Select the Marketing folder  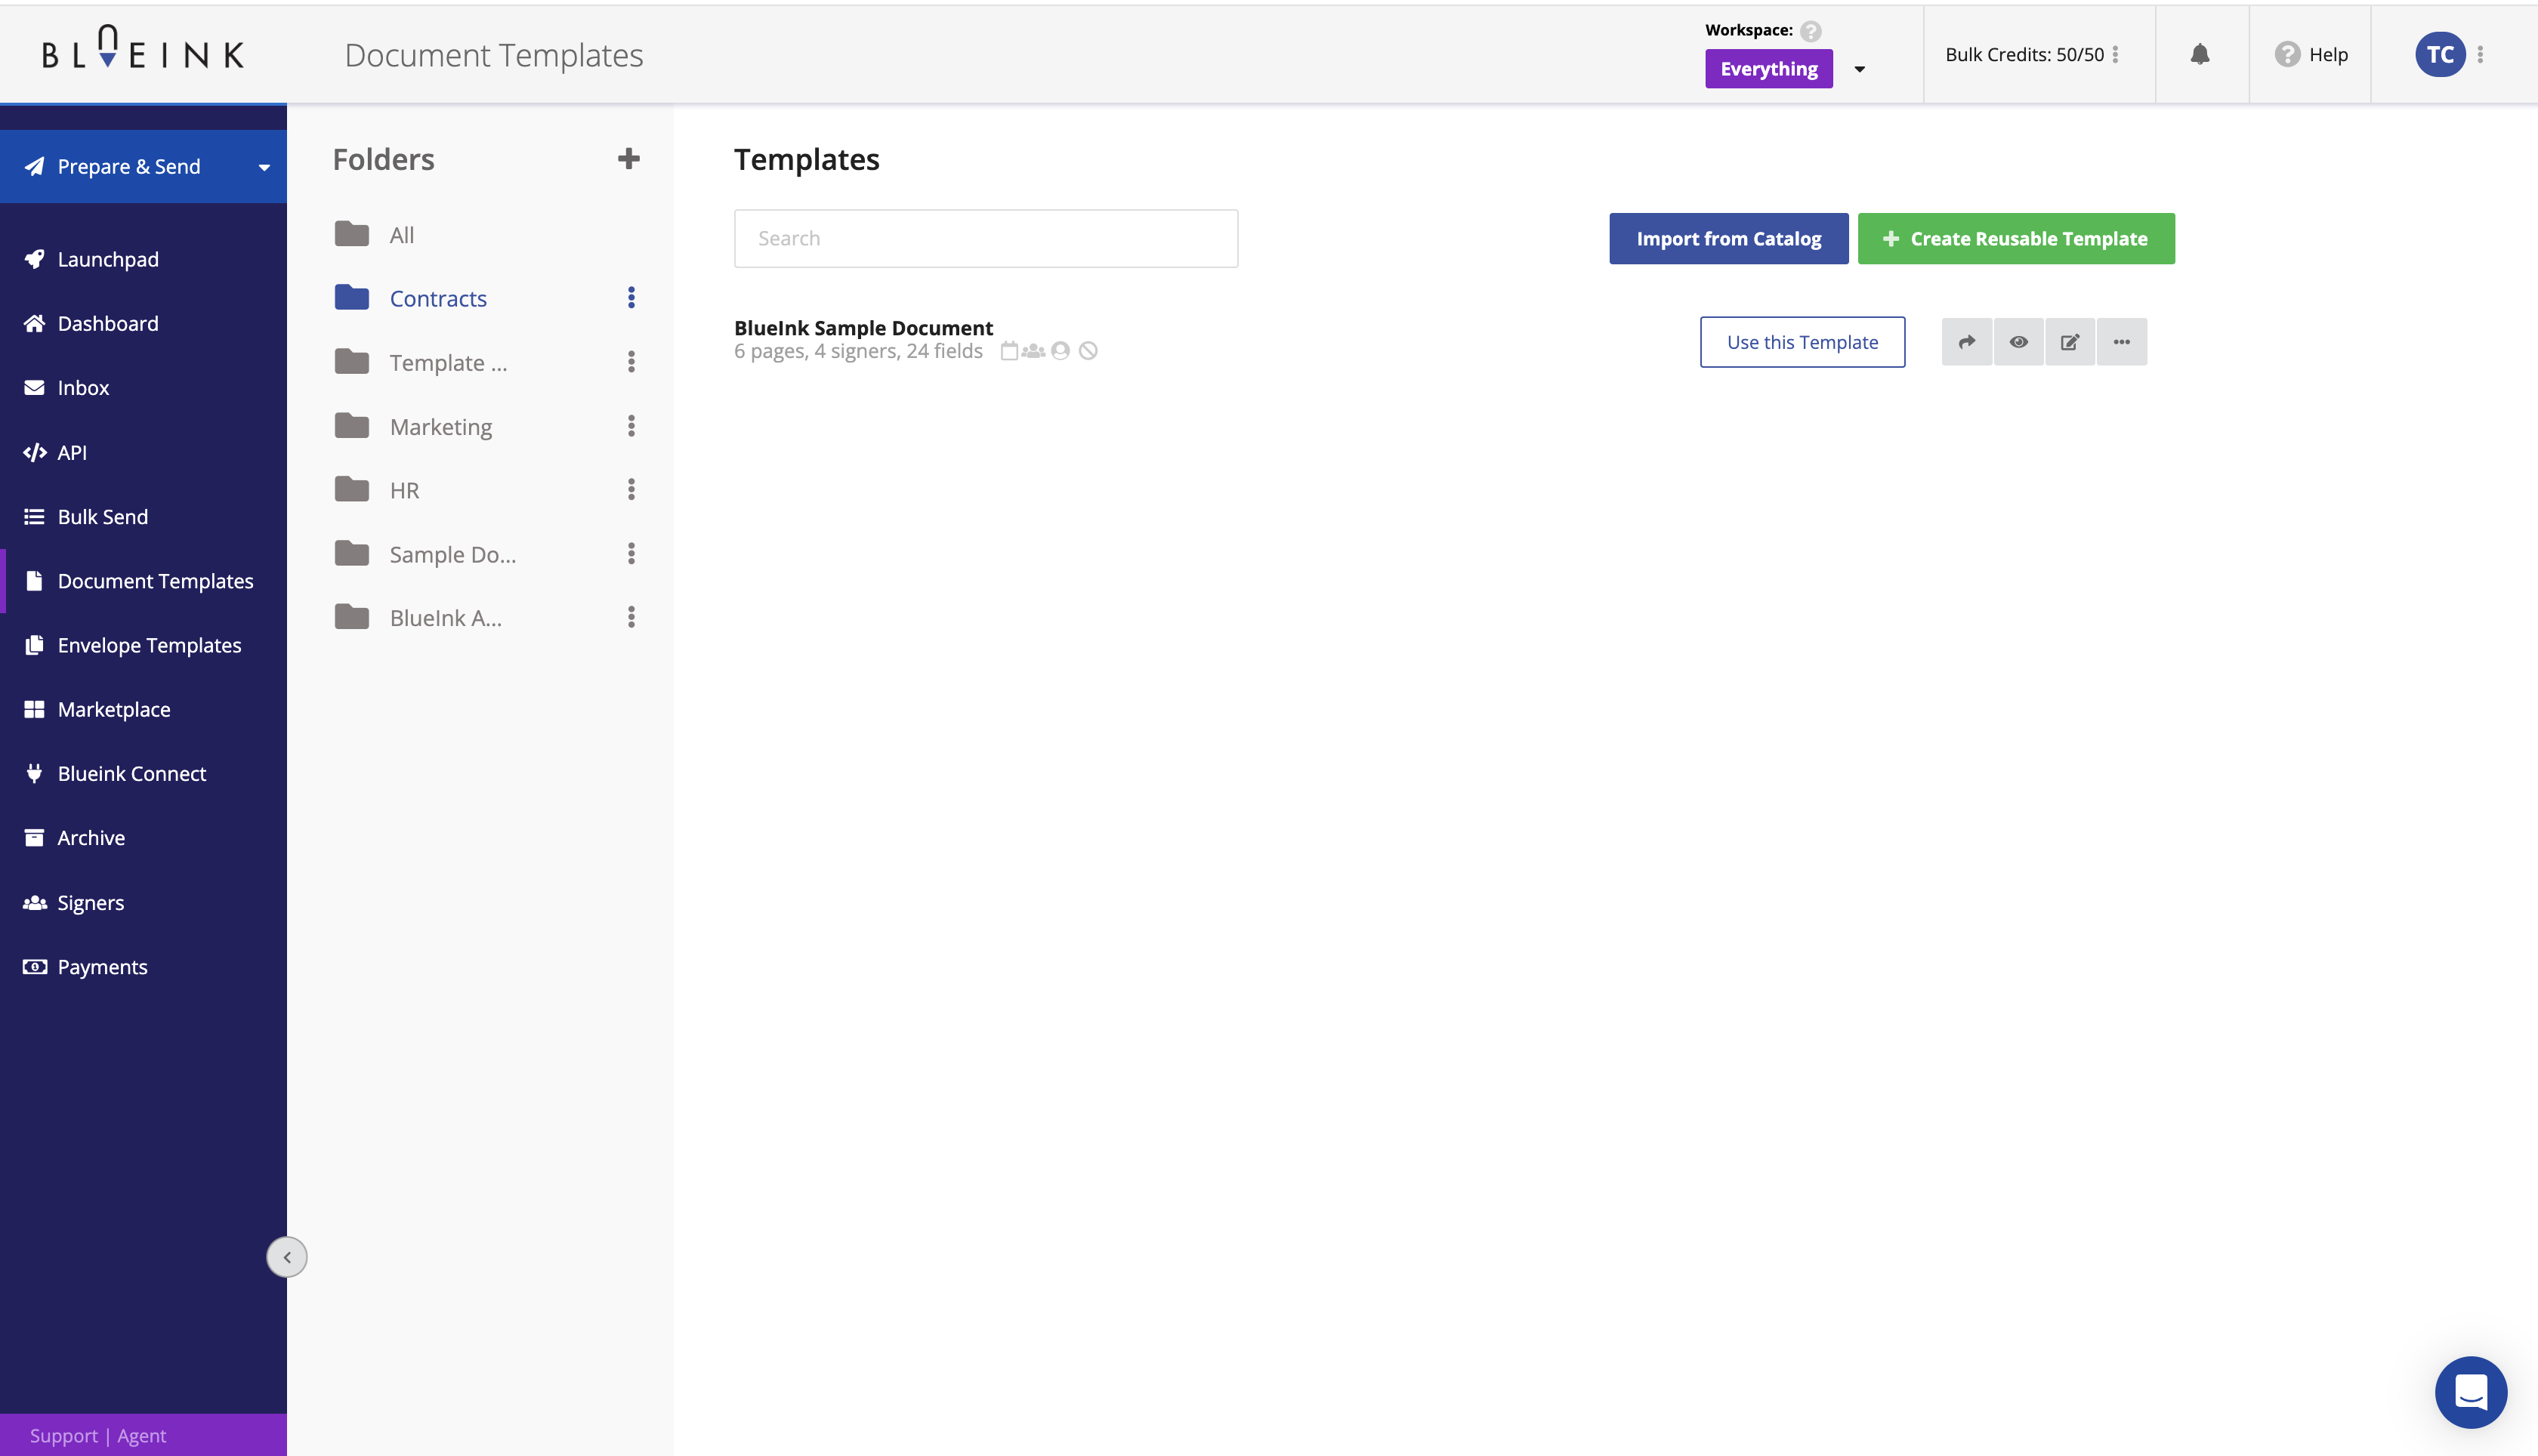(440, 426)
